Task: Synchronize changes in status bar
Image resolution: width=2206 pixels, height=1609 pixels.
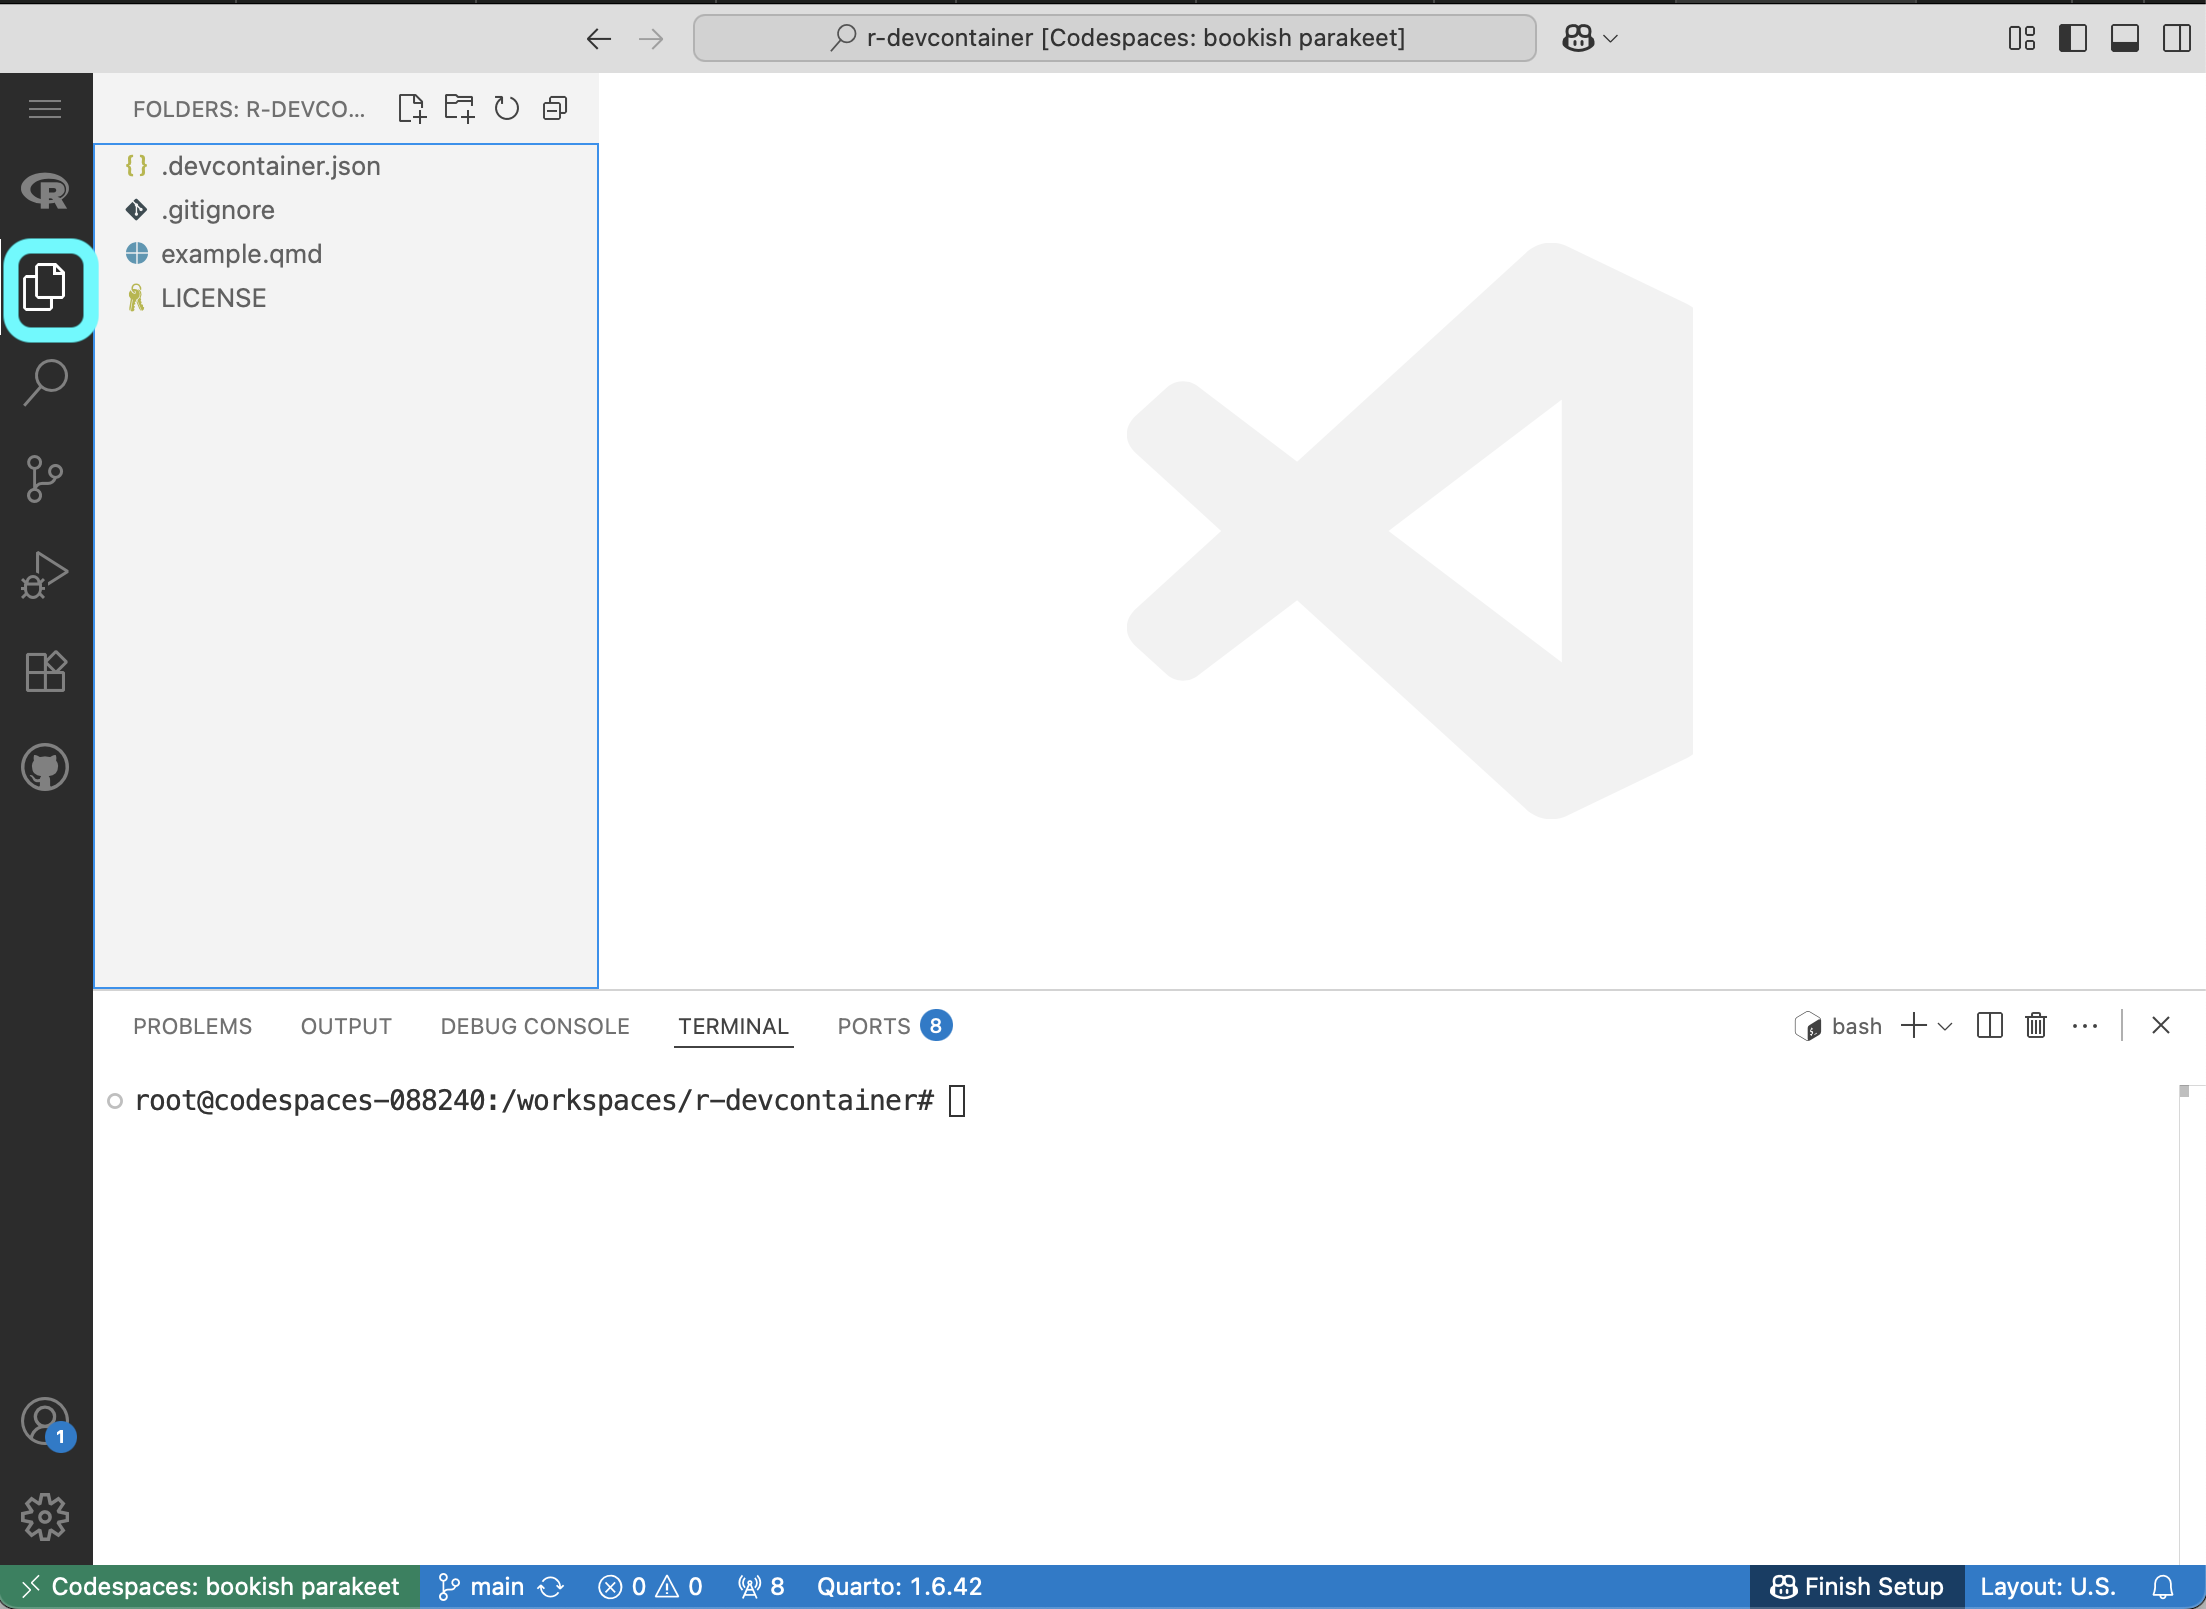Action: 551,1587
